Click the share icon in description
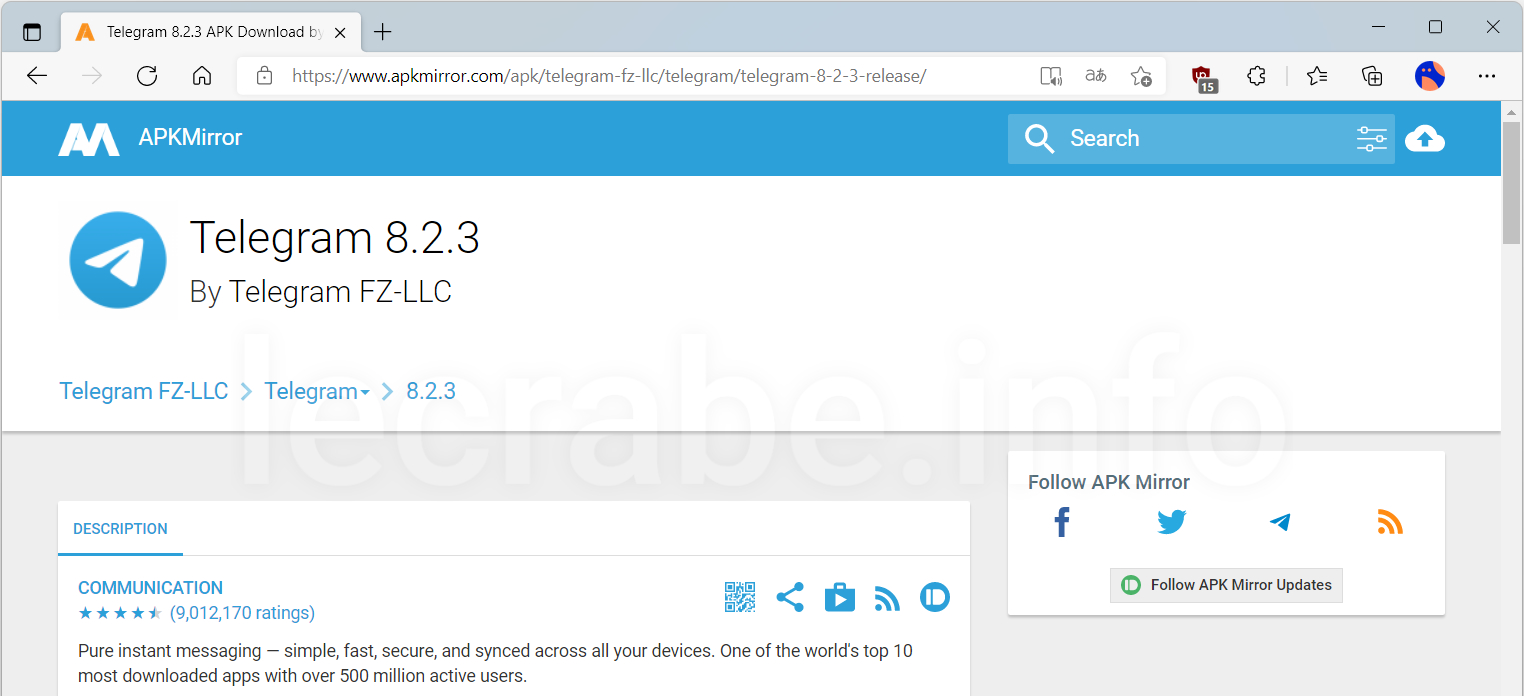This screenshot has width=1524, height=696. [790, 598]
